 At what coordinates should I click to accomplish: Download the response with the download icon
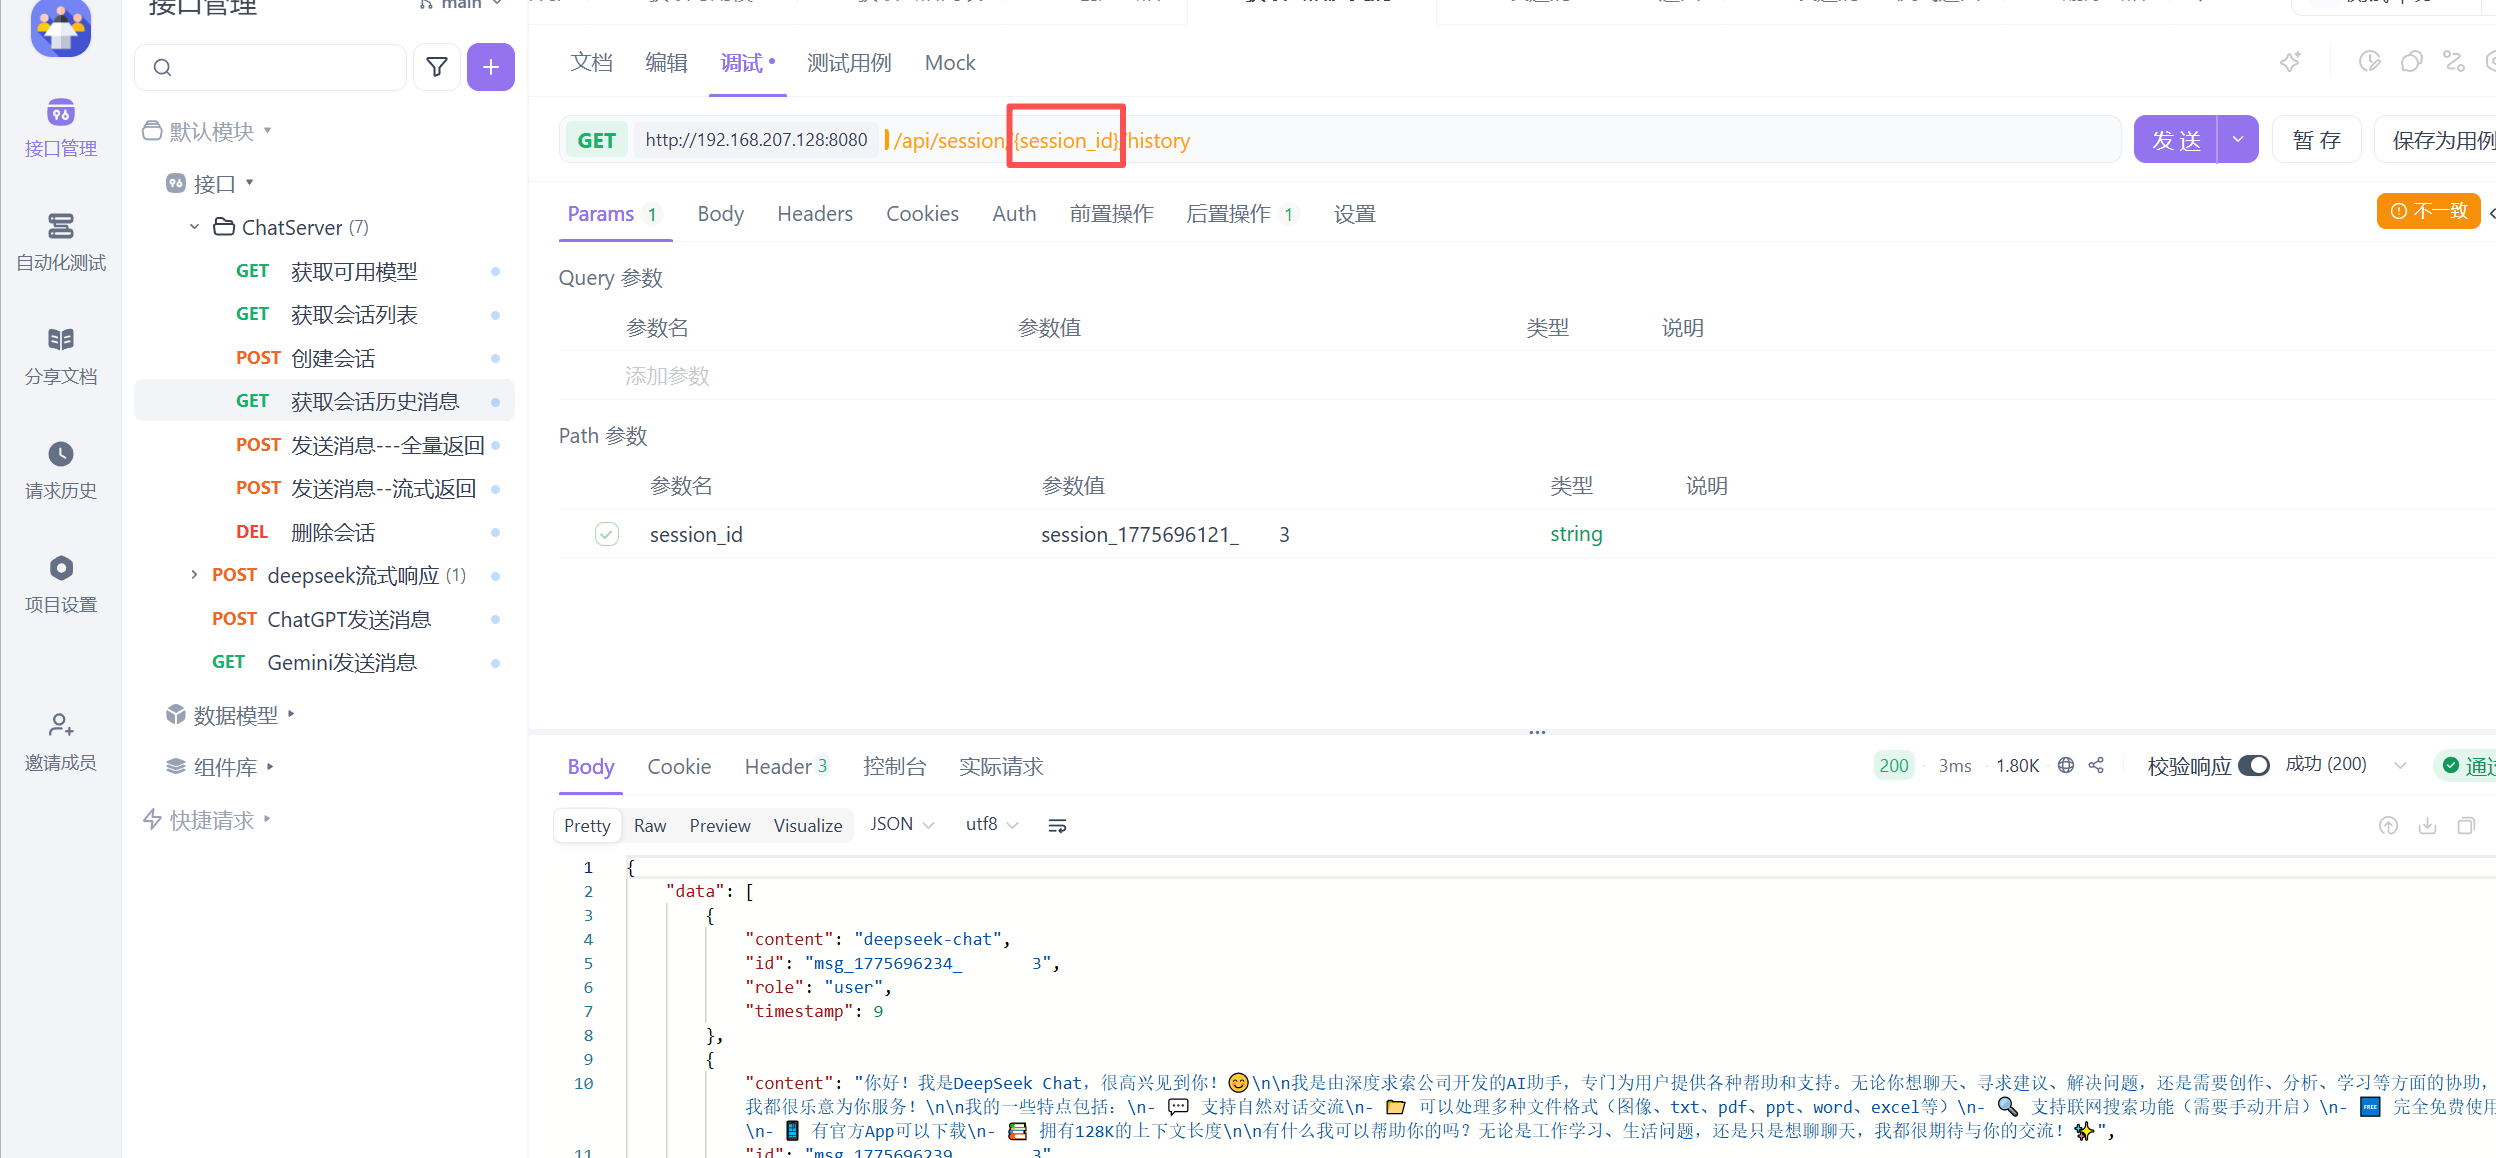pos(2427,825)
